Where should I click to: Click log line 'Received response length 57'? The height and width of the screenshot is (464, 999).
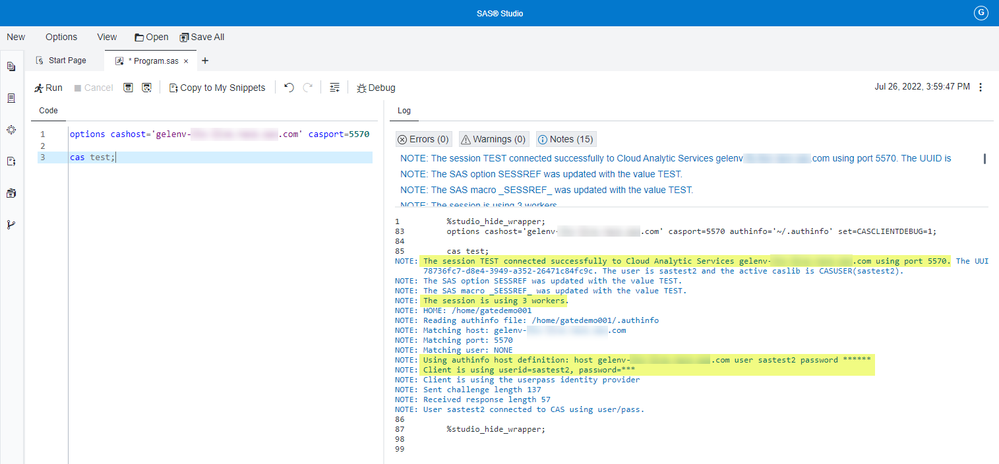coord(473,400)
